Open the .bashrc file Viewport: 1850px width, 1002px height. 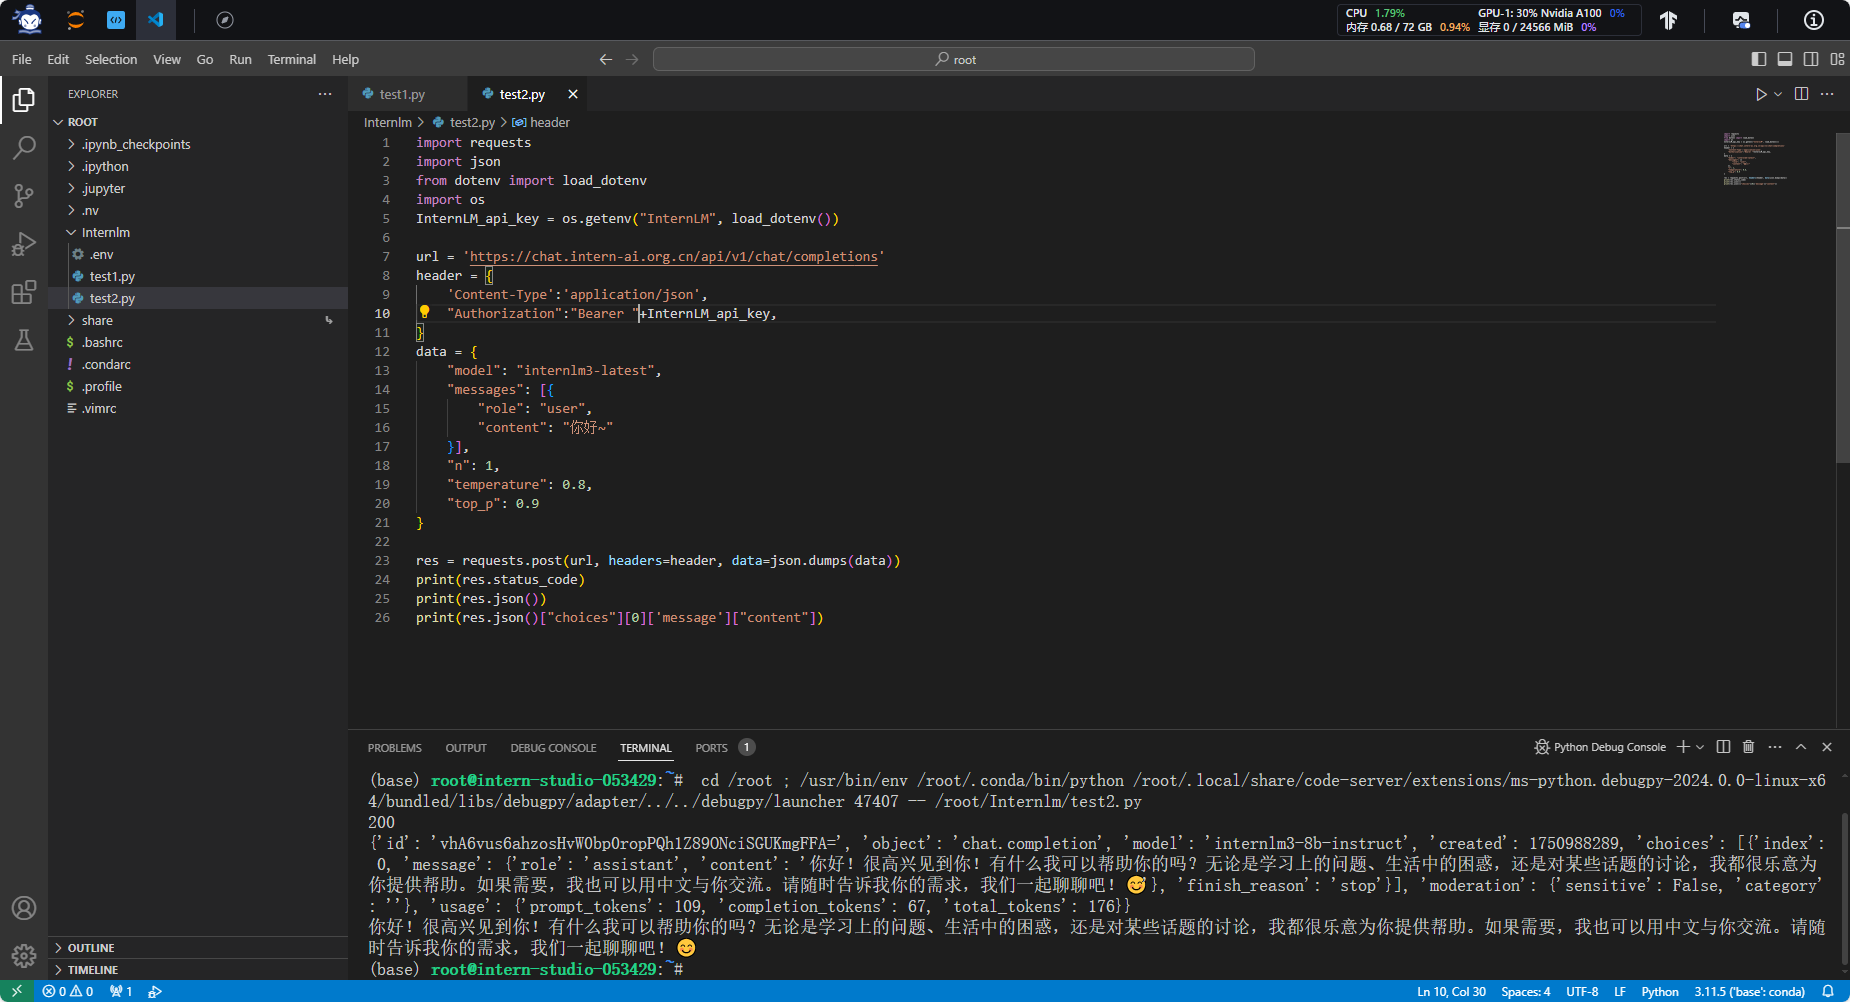point(102,342)
